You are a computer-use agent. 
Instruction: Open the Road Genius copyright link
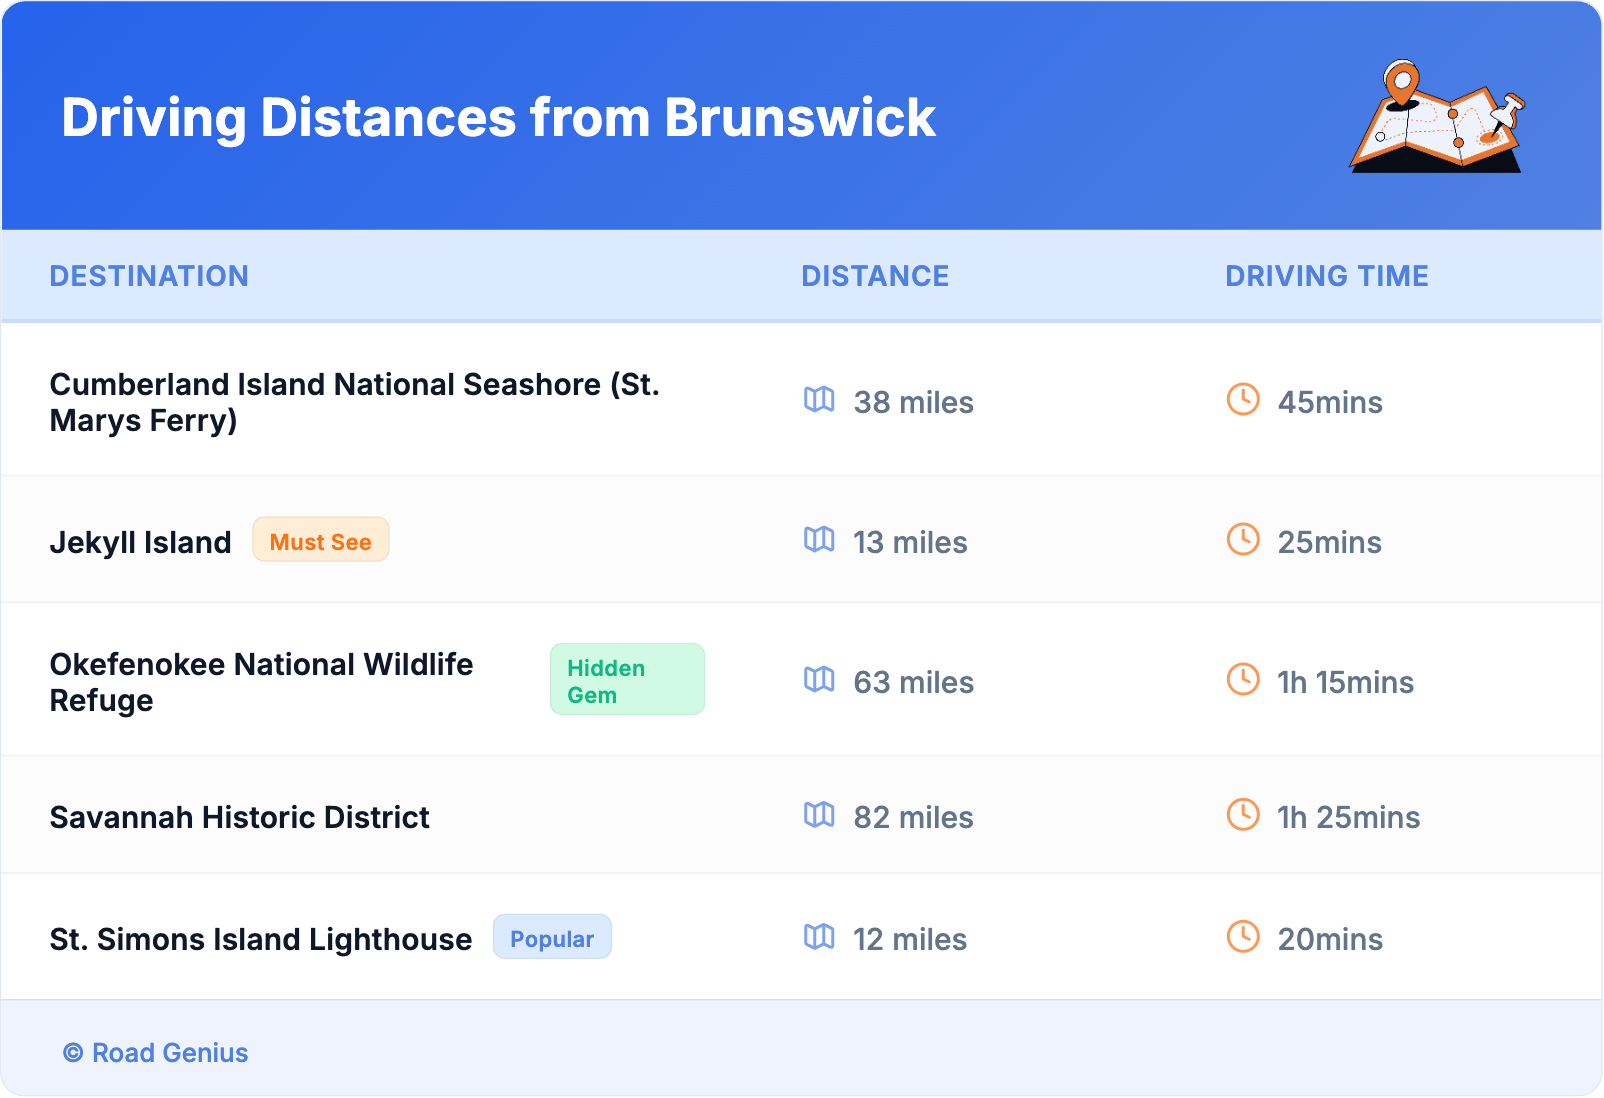tap(156, 1053)
